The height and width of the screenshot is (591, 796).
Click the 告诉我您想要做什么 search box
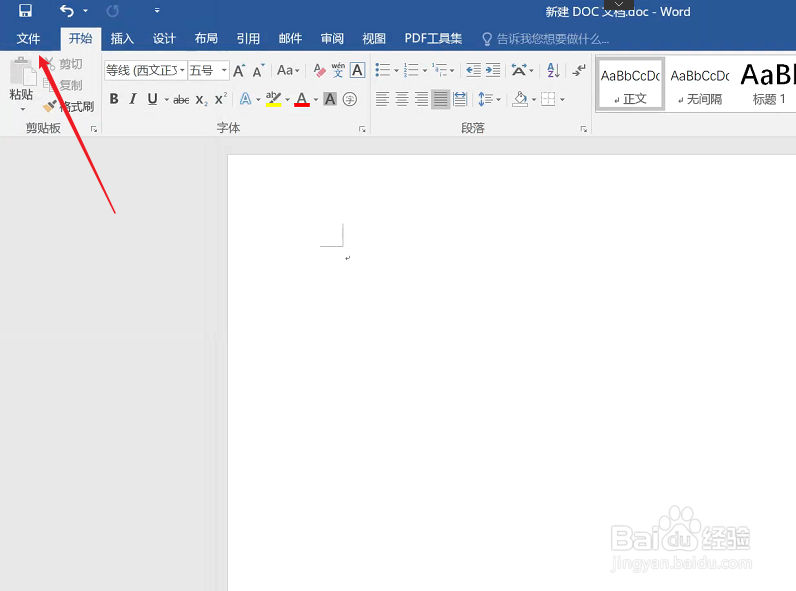(x=545, y=39)
